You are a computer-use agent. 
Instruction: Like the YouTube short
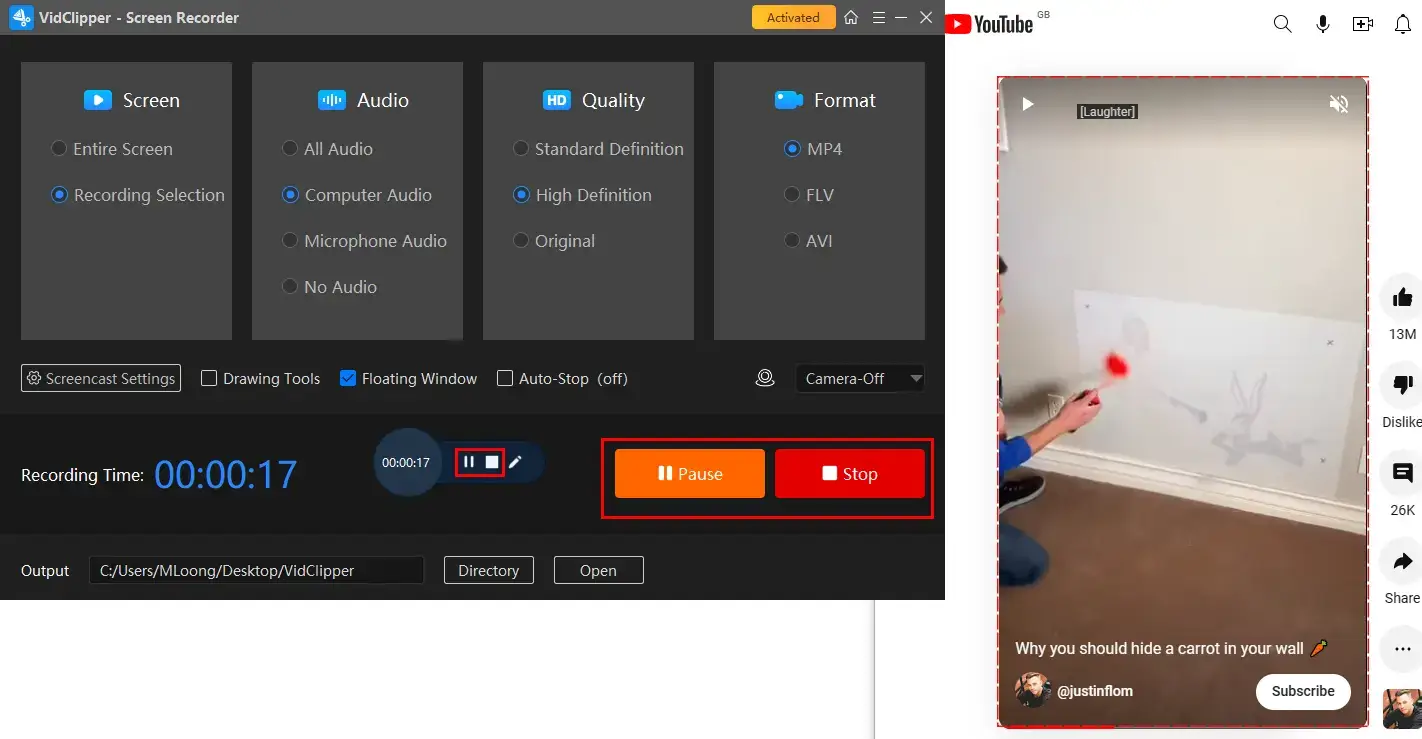[1402, 297]
